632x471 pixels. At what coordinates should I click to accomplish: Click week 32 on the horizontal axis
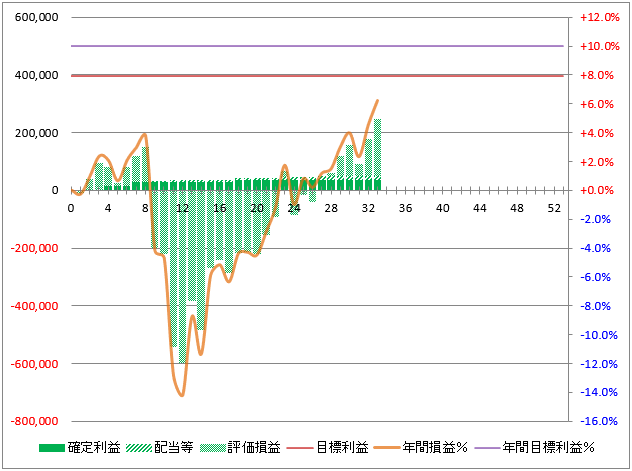click(368, 208)
